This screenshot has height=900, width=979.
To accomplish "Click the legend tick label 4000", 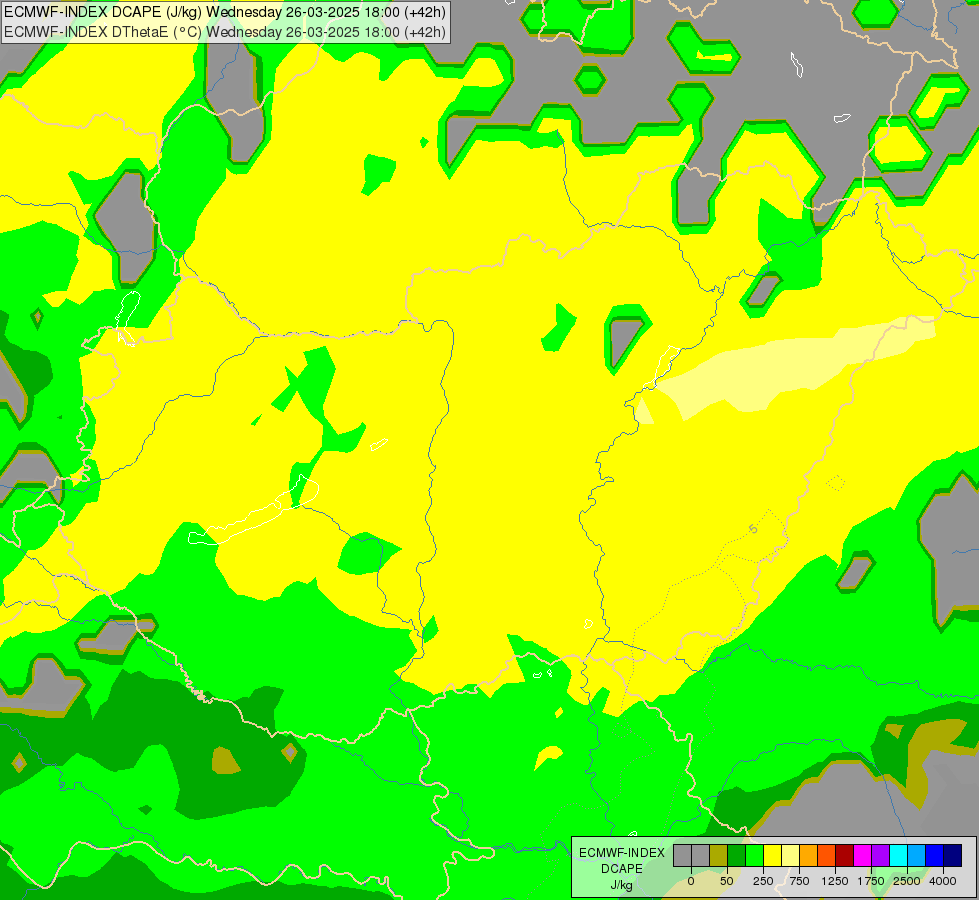I will tap(943, 881).
